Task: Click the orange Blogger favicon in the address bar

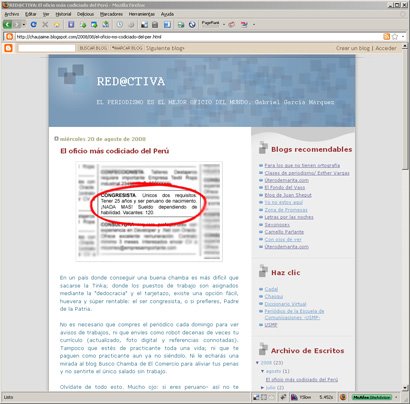Action: [x=9, y=37]
